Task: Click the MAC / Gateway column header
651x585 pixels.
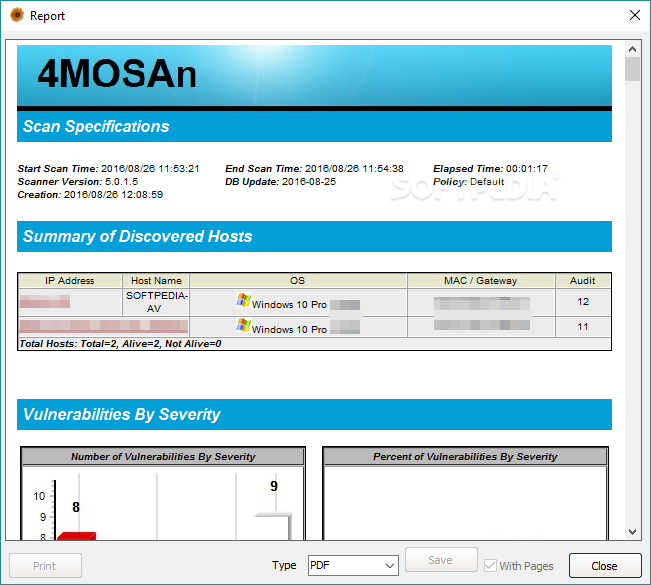Action: (x=481, y=281)
